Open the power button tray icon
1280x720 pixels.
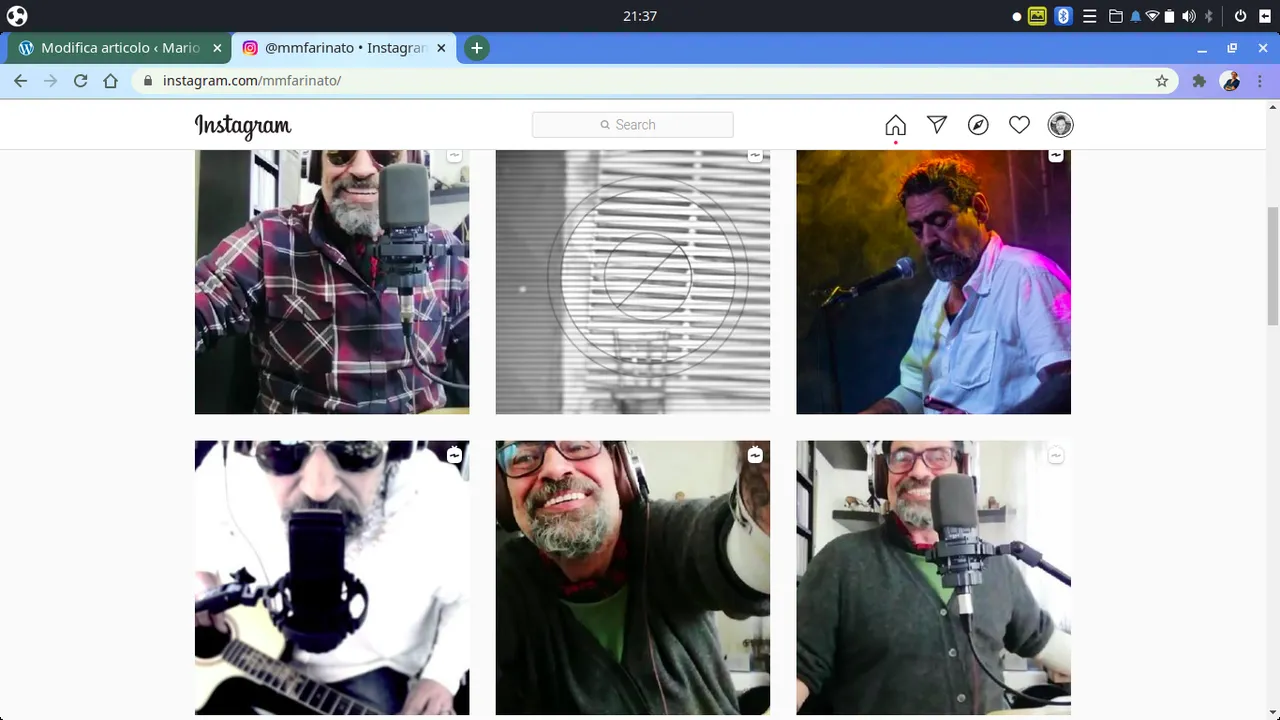(x=1240, y=16)
